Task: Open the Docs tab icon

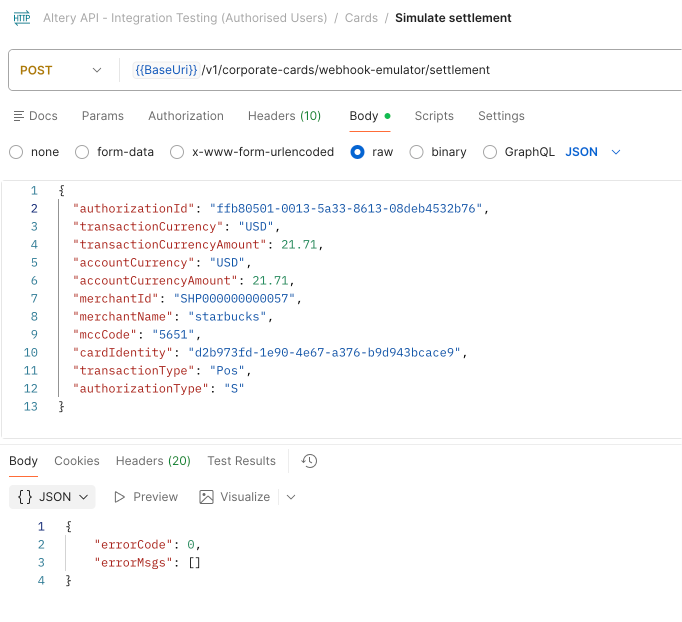Action: pos(19,116)
